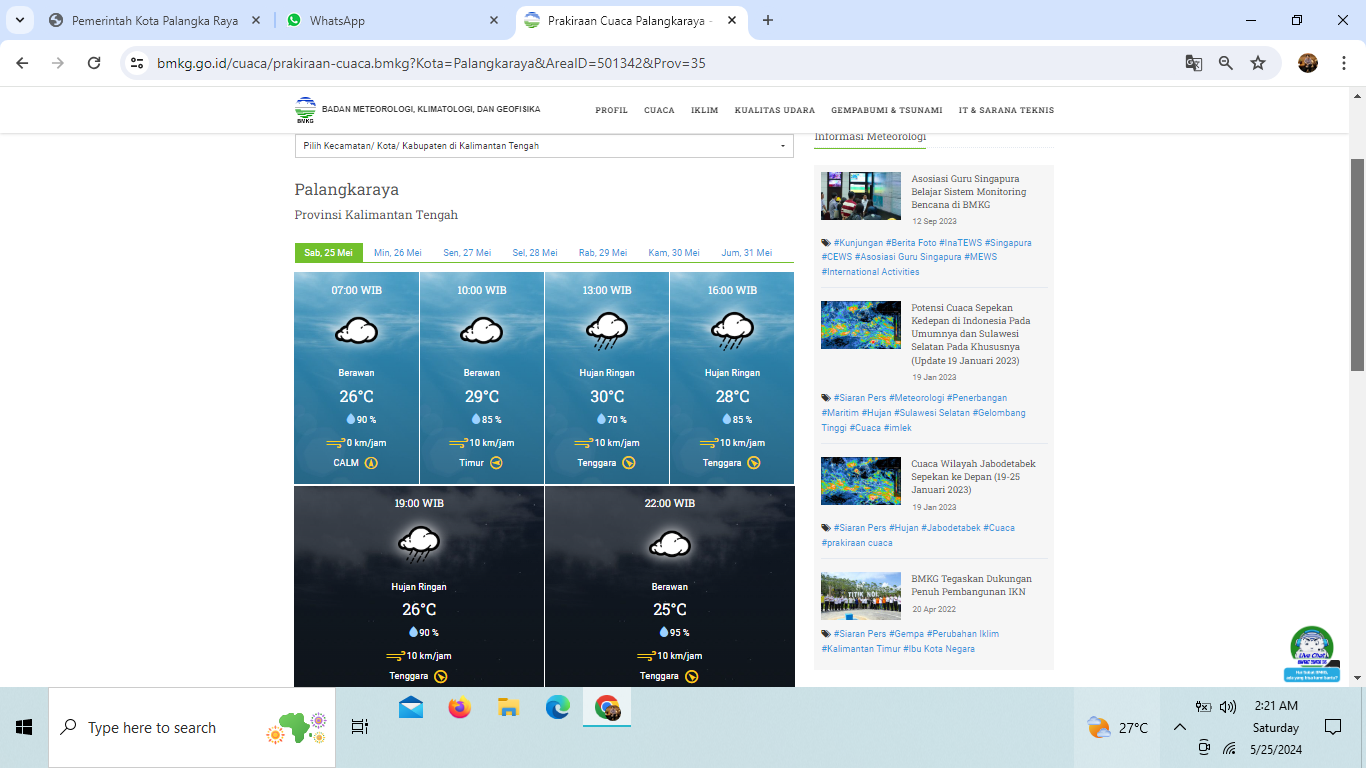Select the Sel, 28 Mei tab
Viewport: 1366px width, 768px height.
535,253
